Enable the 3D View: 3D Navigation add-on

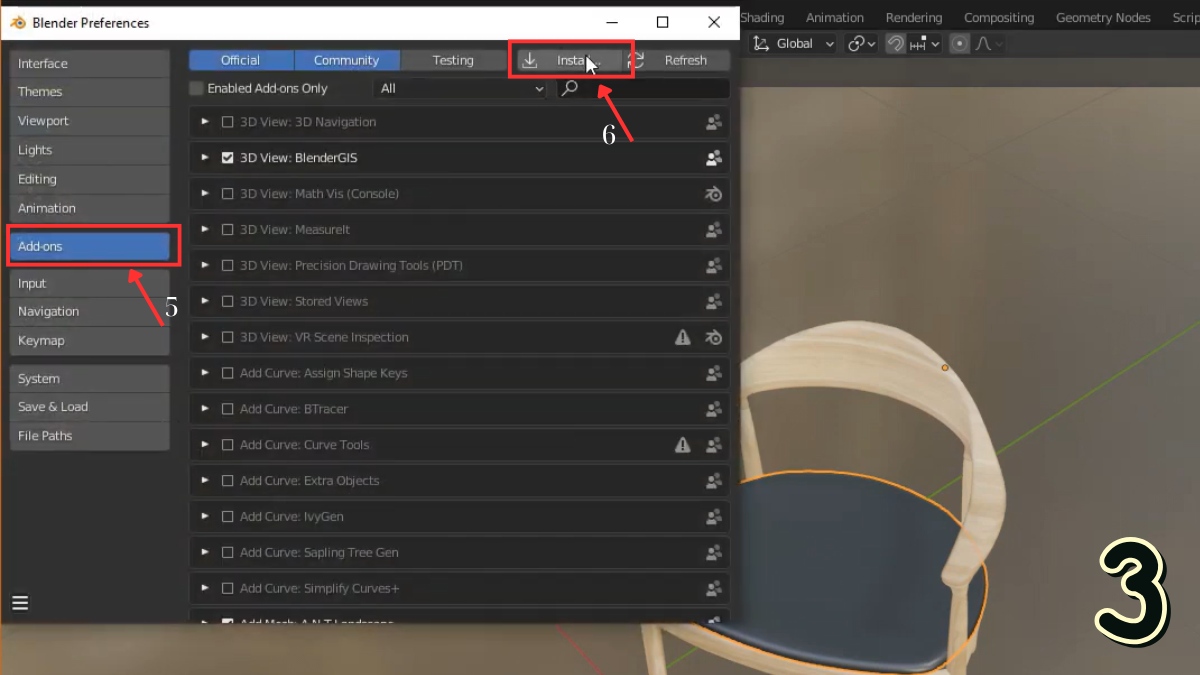tap(227, 122)
